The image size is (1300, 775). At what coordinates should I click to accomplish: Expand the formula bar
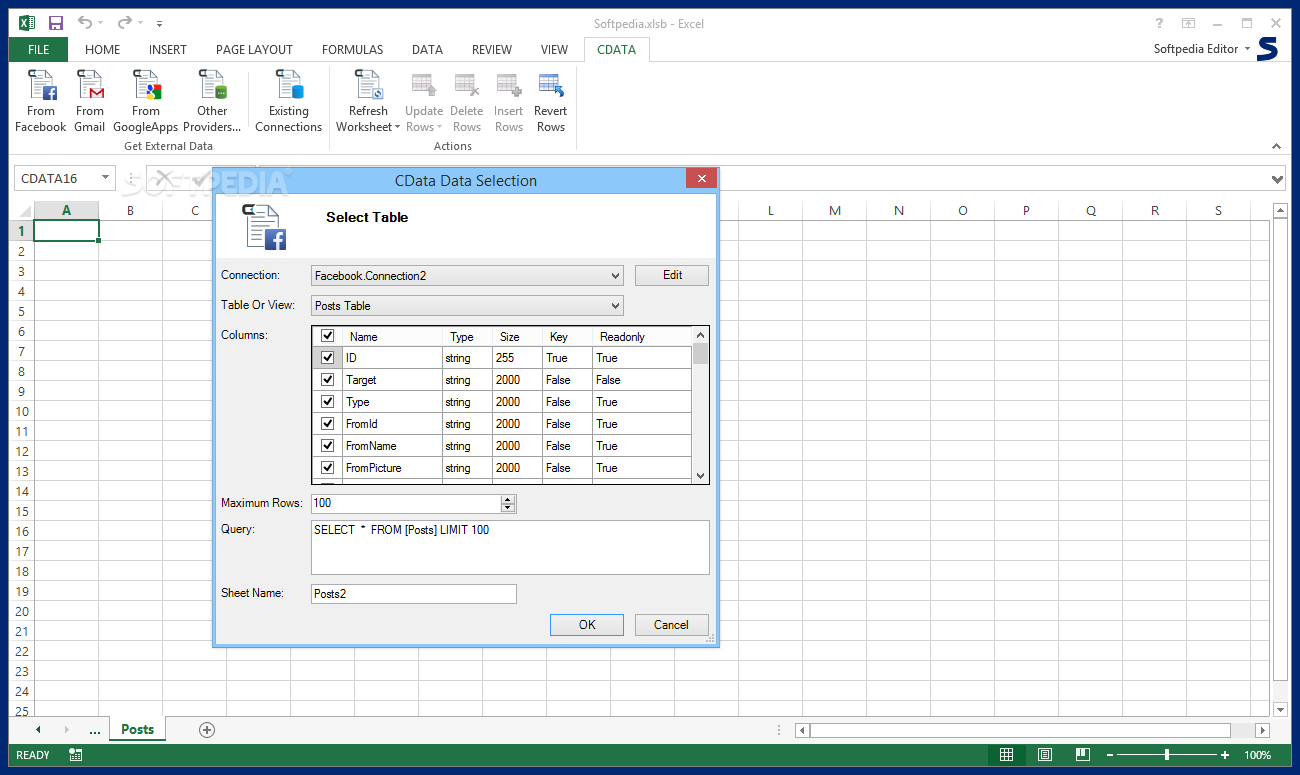click(x=1277, y=179)
